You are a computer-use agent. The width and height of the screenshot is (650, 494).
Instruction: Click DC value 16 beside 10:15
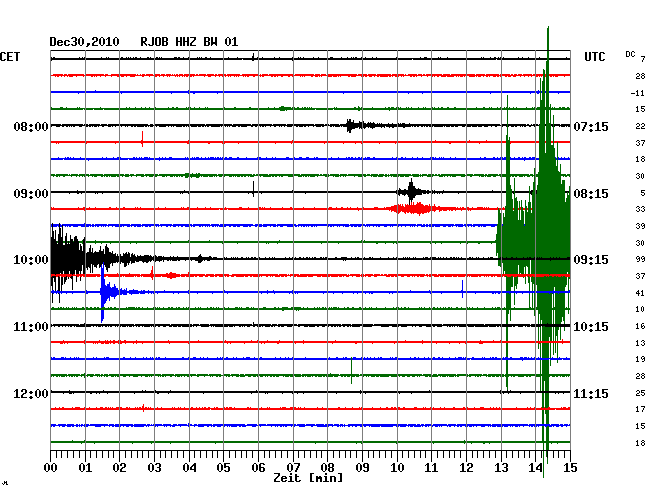[x=640, y=326]
